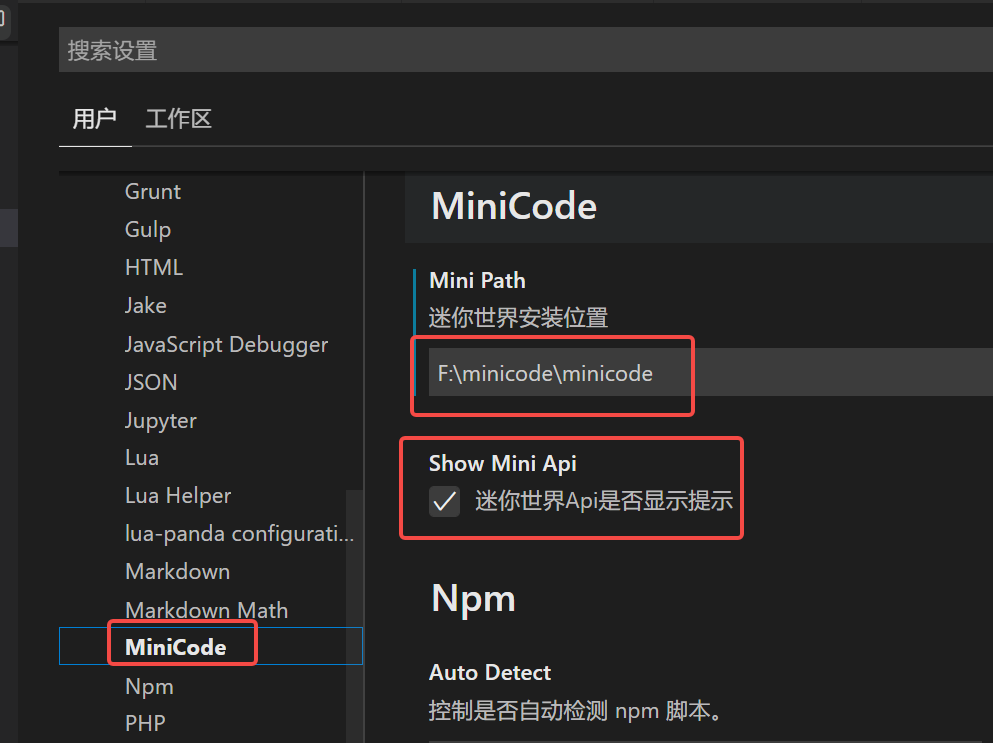Click the Mini Path input field
This screenshot has width=993, height=743.
[x=711, y=372]
